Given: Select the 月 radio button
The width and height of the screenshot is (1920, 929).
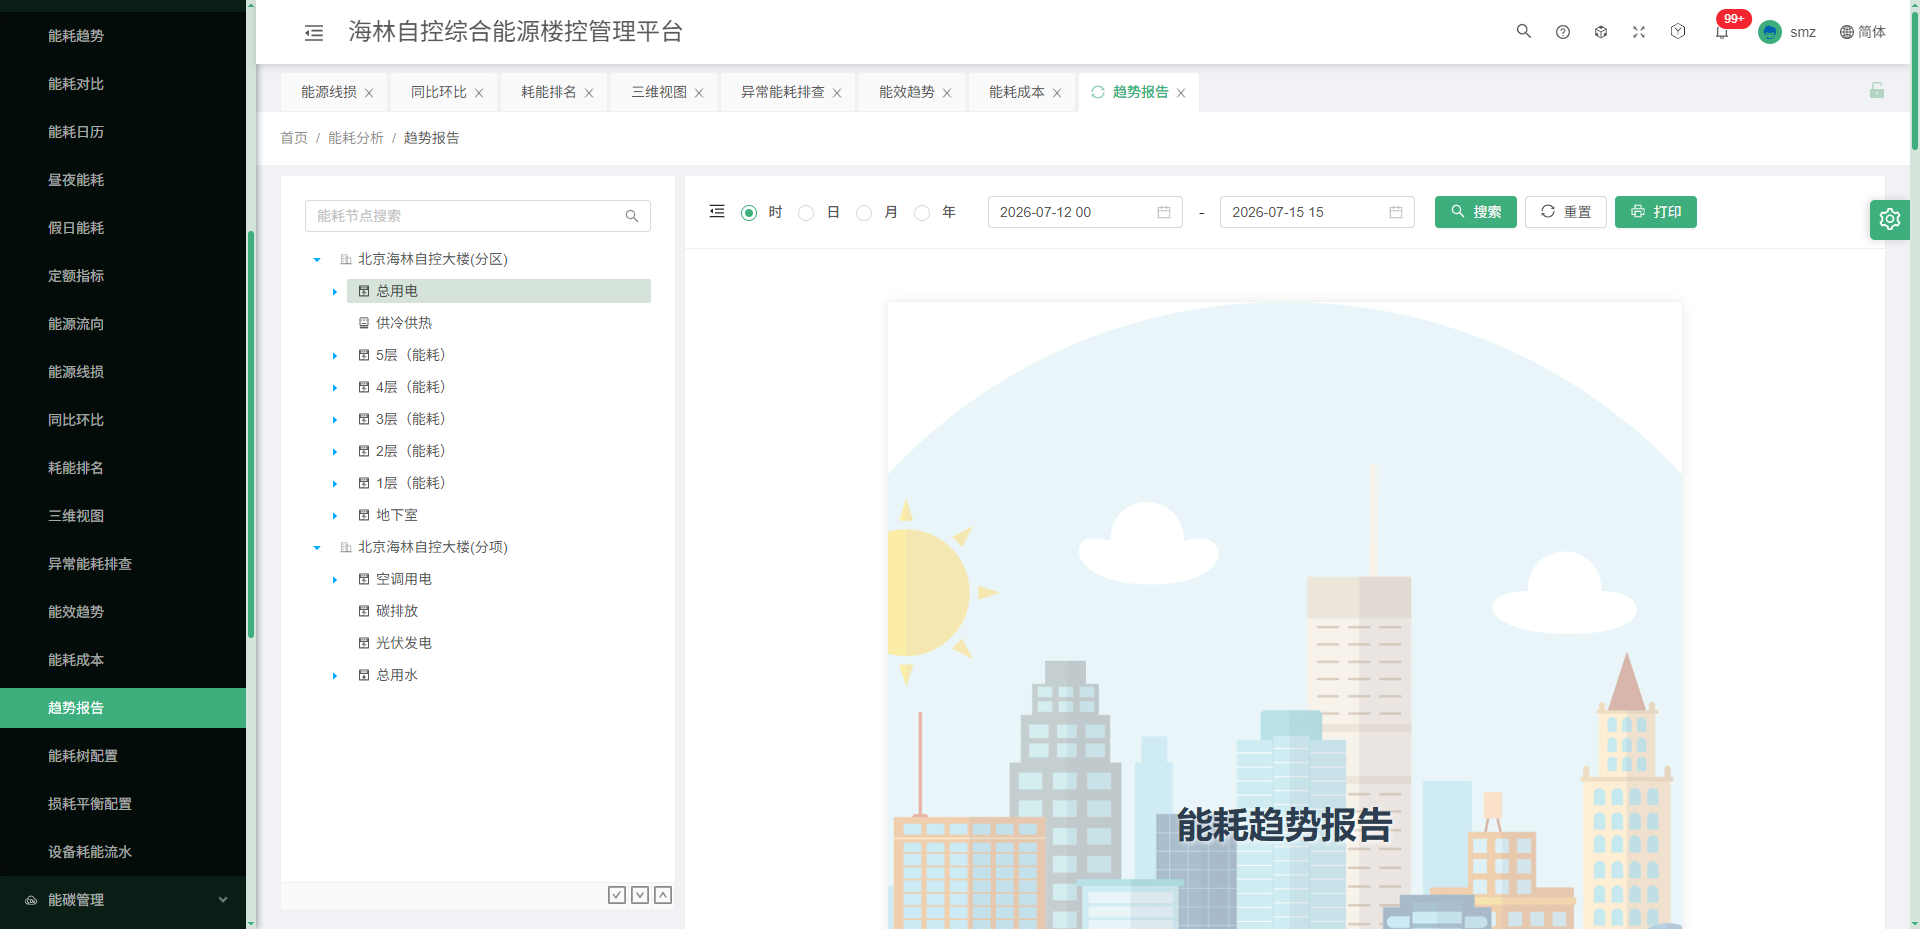Looking at the screenshot, I should click(864, 213).
